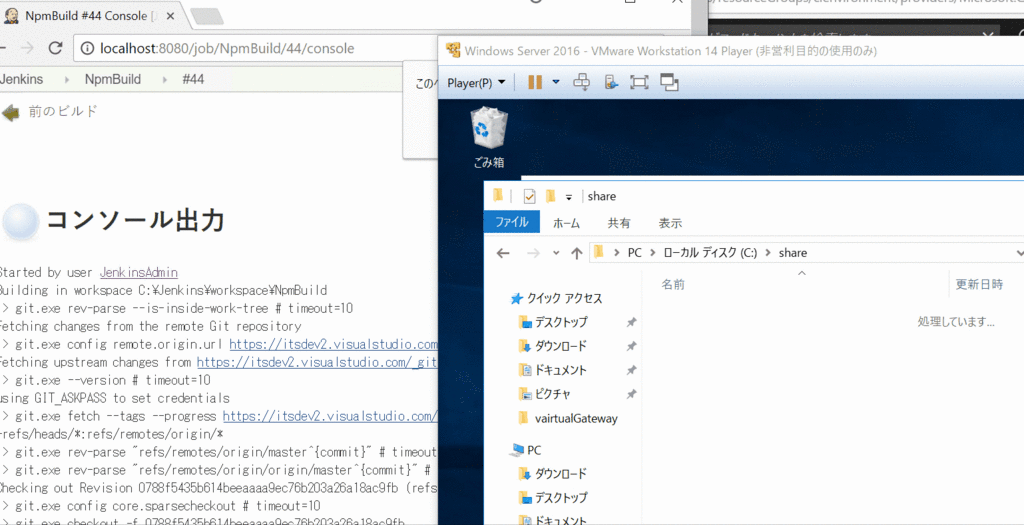
Task: Go to the previous build 前のビルド
Action: [x=63, y=111]
